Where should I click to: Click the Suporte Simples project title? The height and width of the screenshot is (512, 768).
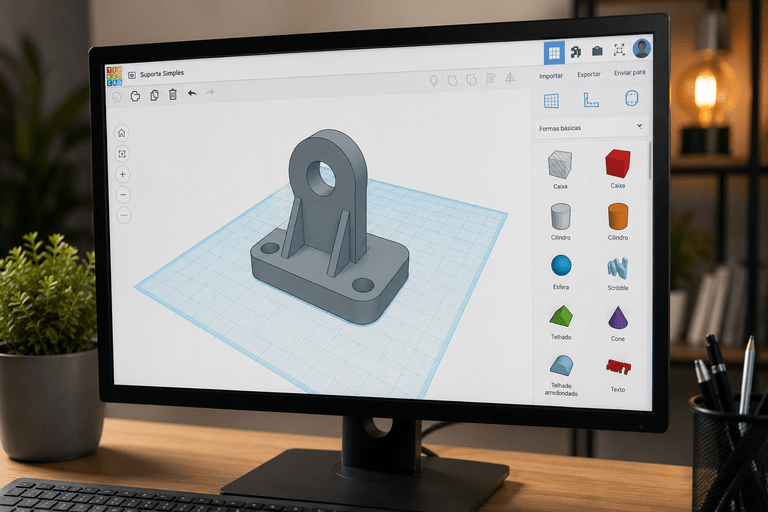[162, 73]
